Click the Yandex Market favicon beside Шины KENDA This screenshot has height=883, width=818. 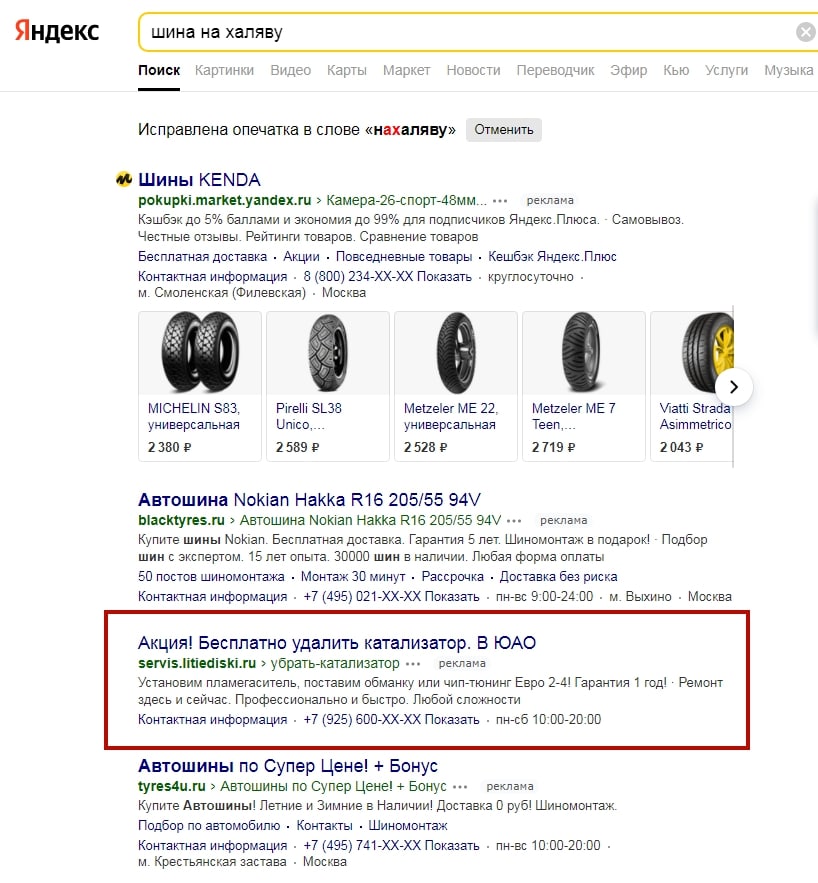(123, 179)
